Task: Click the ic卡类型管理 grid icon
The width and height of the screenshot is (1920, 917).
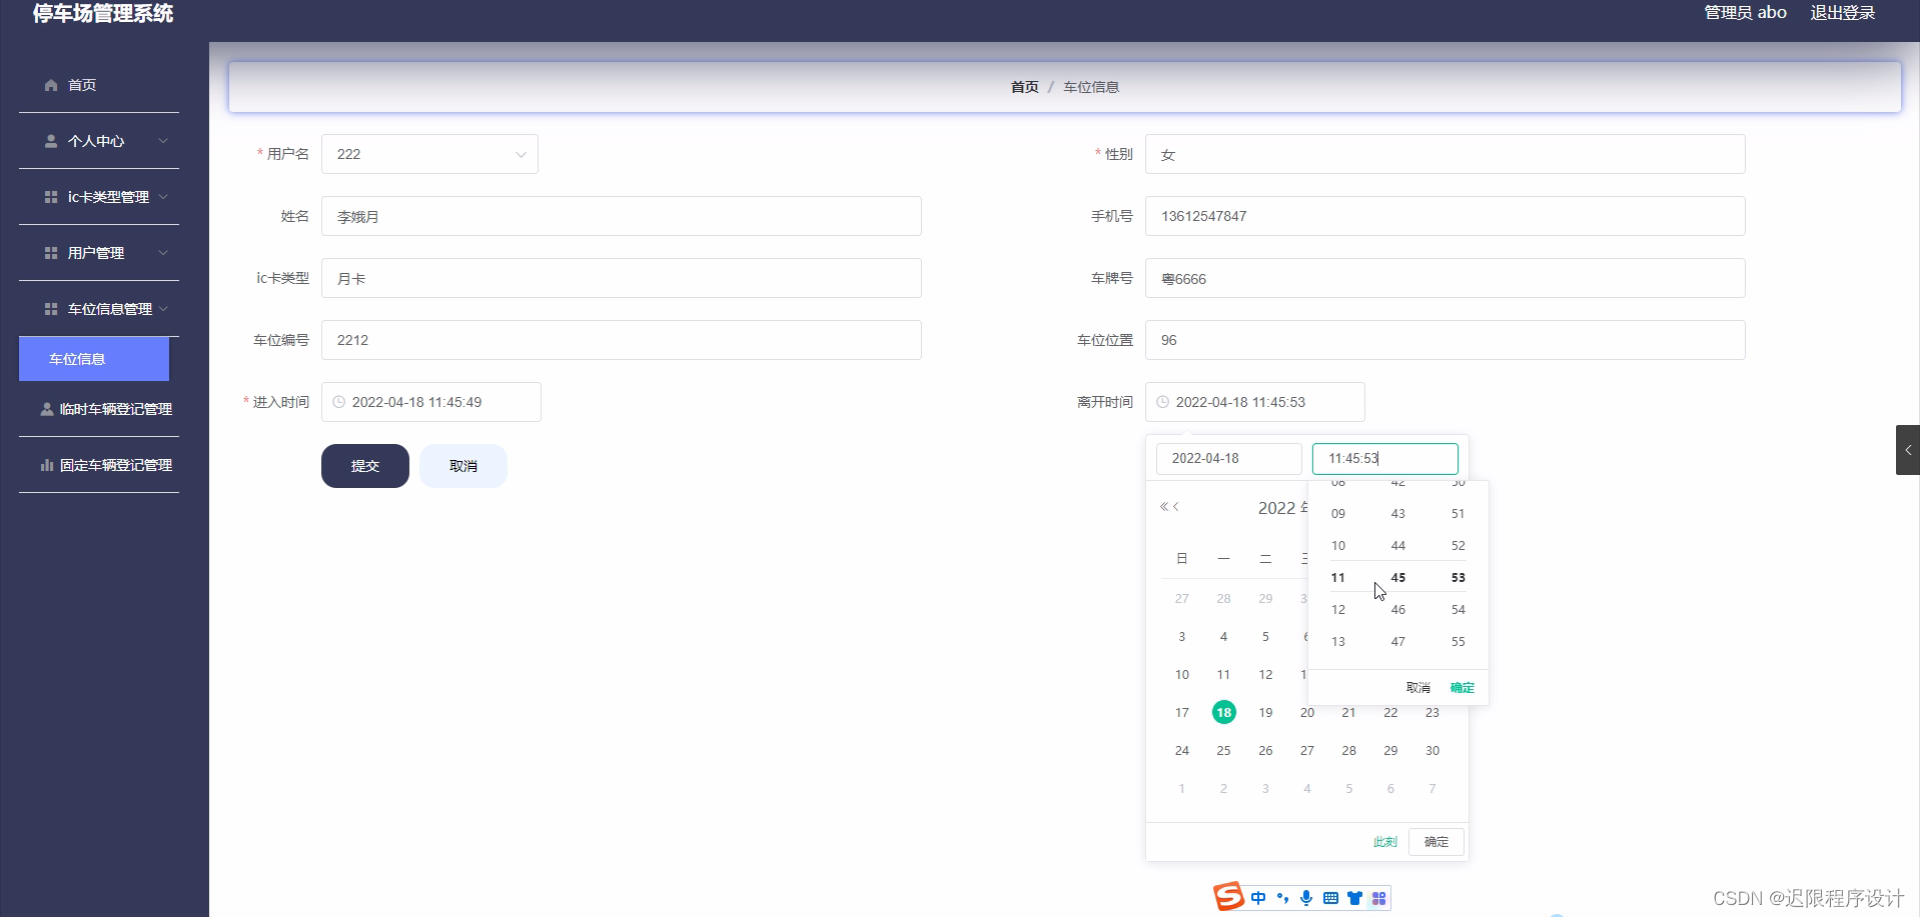Action: [51, 197]
